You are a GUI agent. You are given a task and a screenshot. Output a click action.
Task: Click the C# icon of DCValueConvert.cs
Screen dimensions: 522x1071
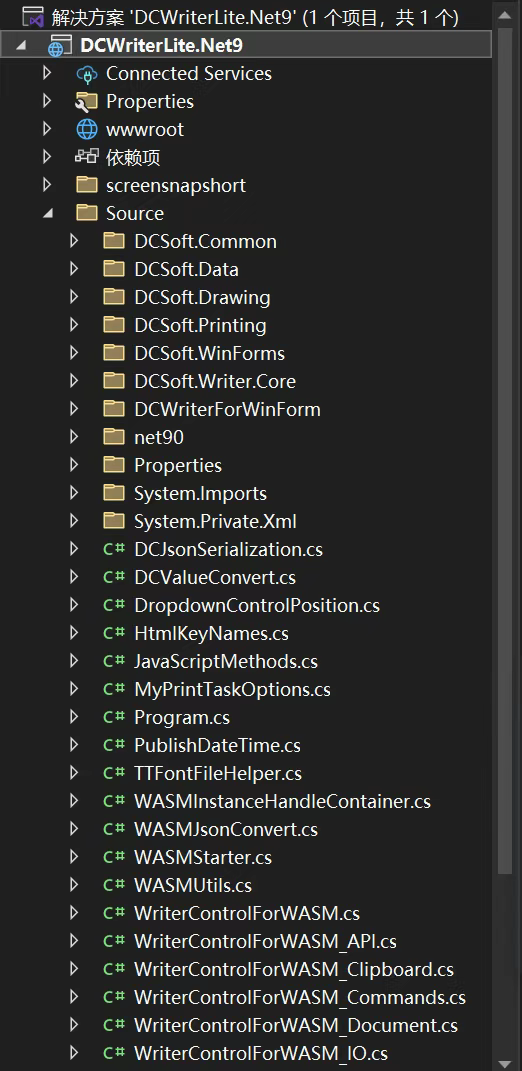pyautogui.click(x=114, y=577)
